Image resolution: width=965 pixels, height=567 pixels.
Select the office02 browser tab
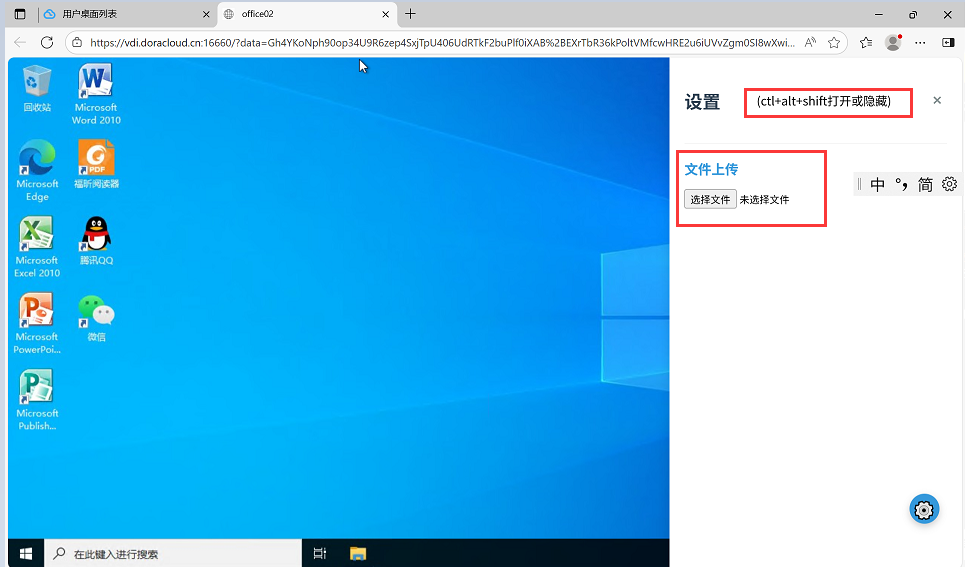308,14
